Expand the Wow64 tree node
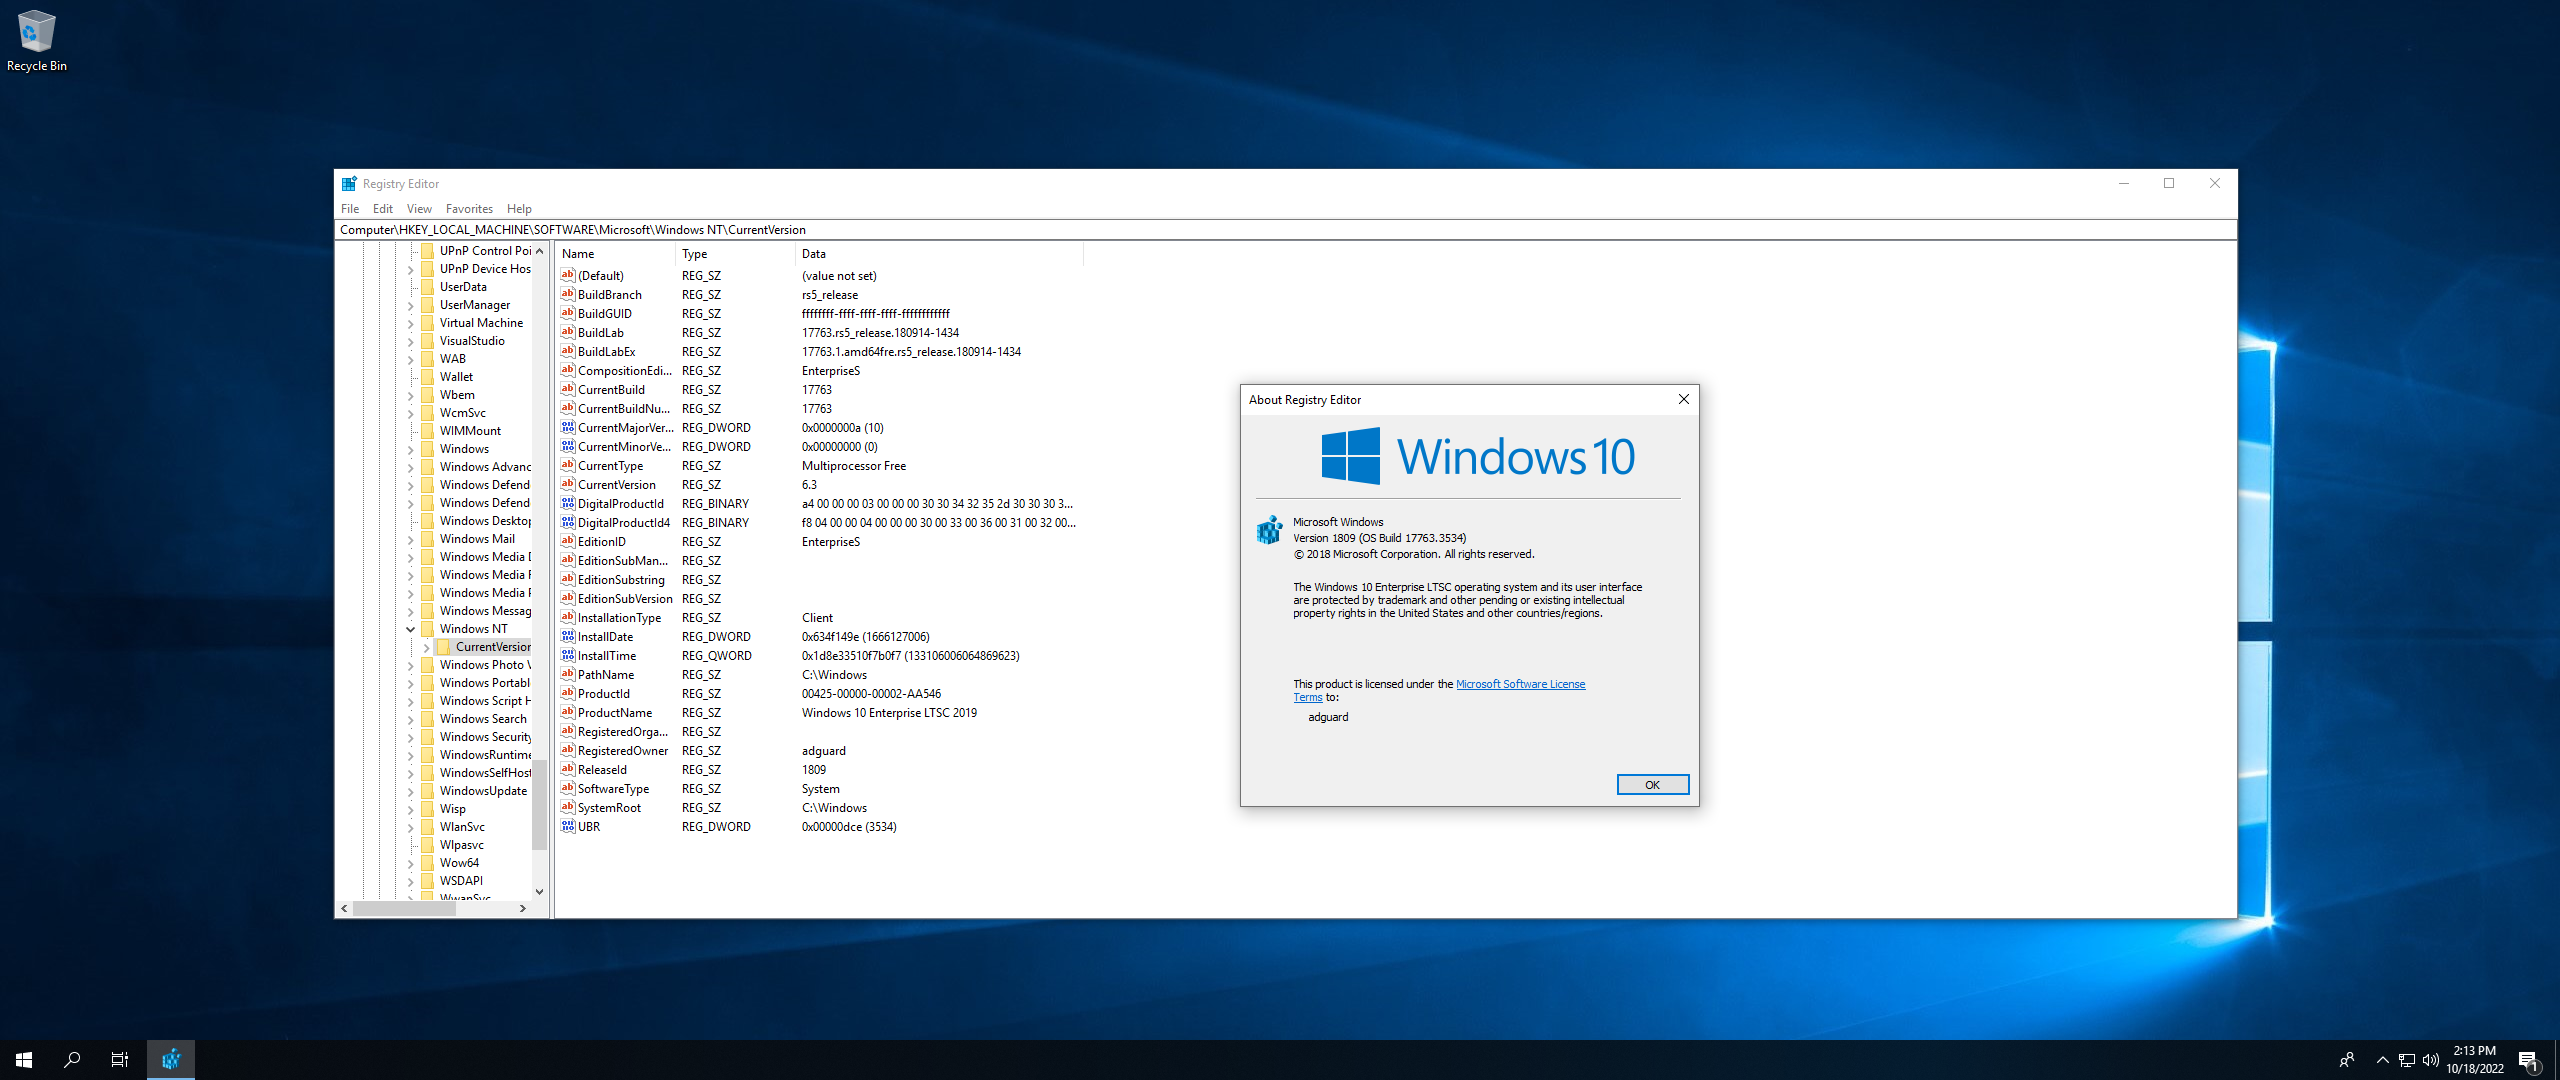This screenshot has width=2560, height=1080. pos(410,863)
